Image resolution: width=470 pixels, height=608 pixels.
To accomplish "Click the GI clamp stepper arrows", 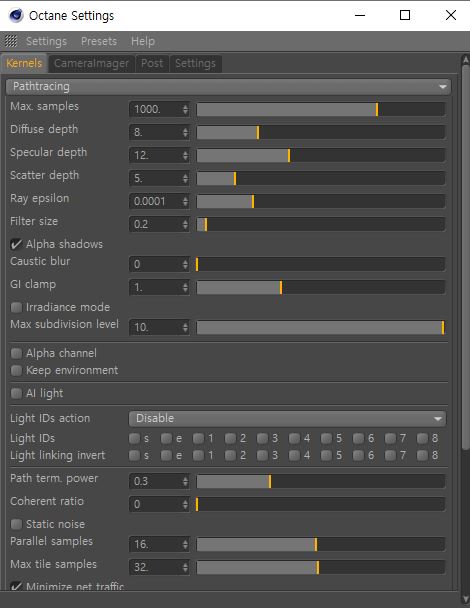I will click(185, 288).
